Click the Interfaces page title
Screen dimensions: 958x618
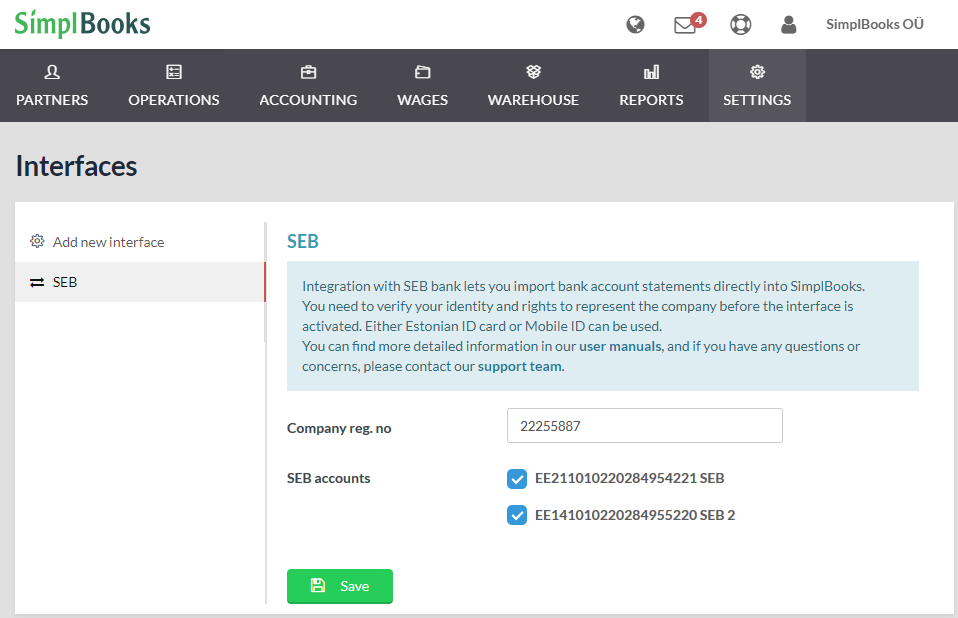pyautogui.click(x=76, y=166)
